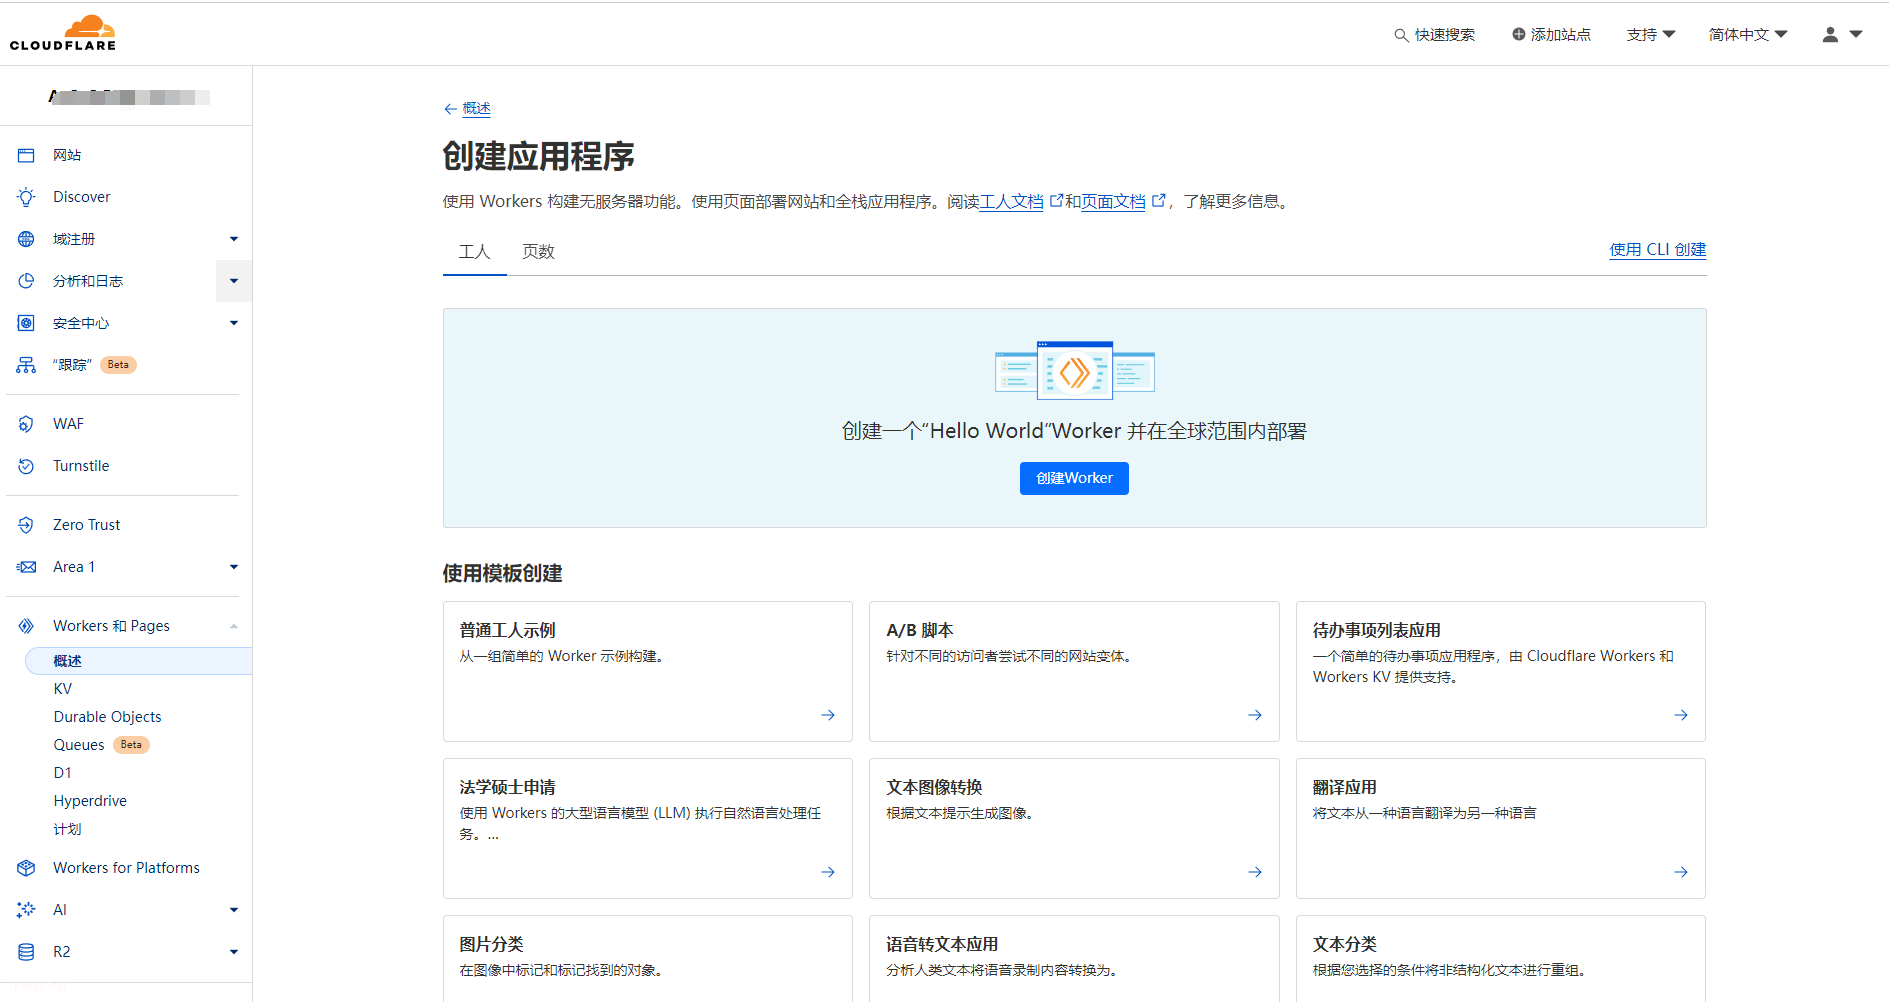Viewport: 1889px width, 1002px height.
Task: Open Hyperdrive in the sidebar
Action: point(90,801)
